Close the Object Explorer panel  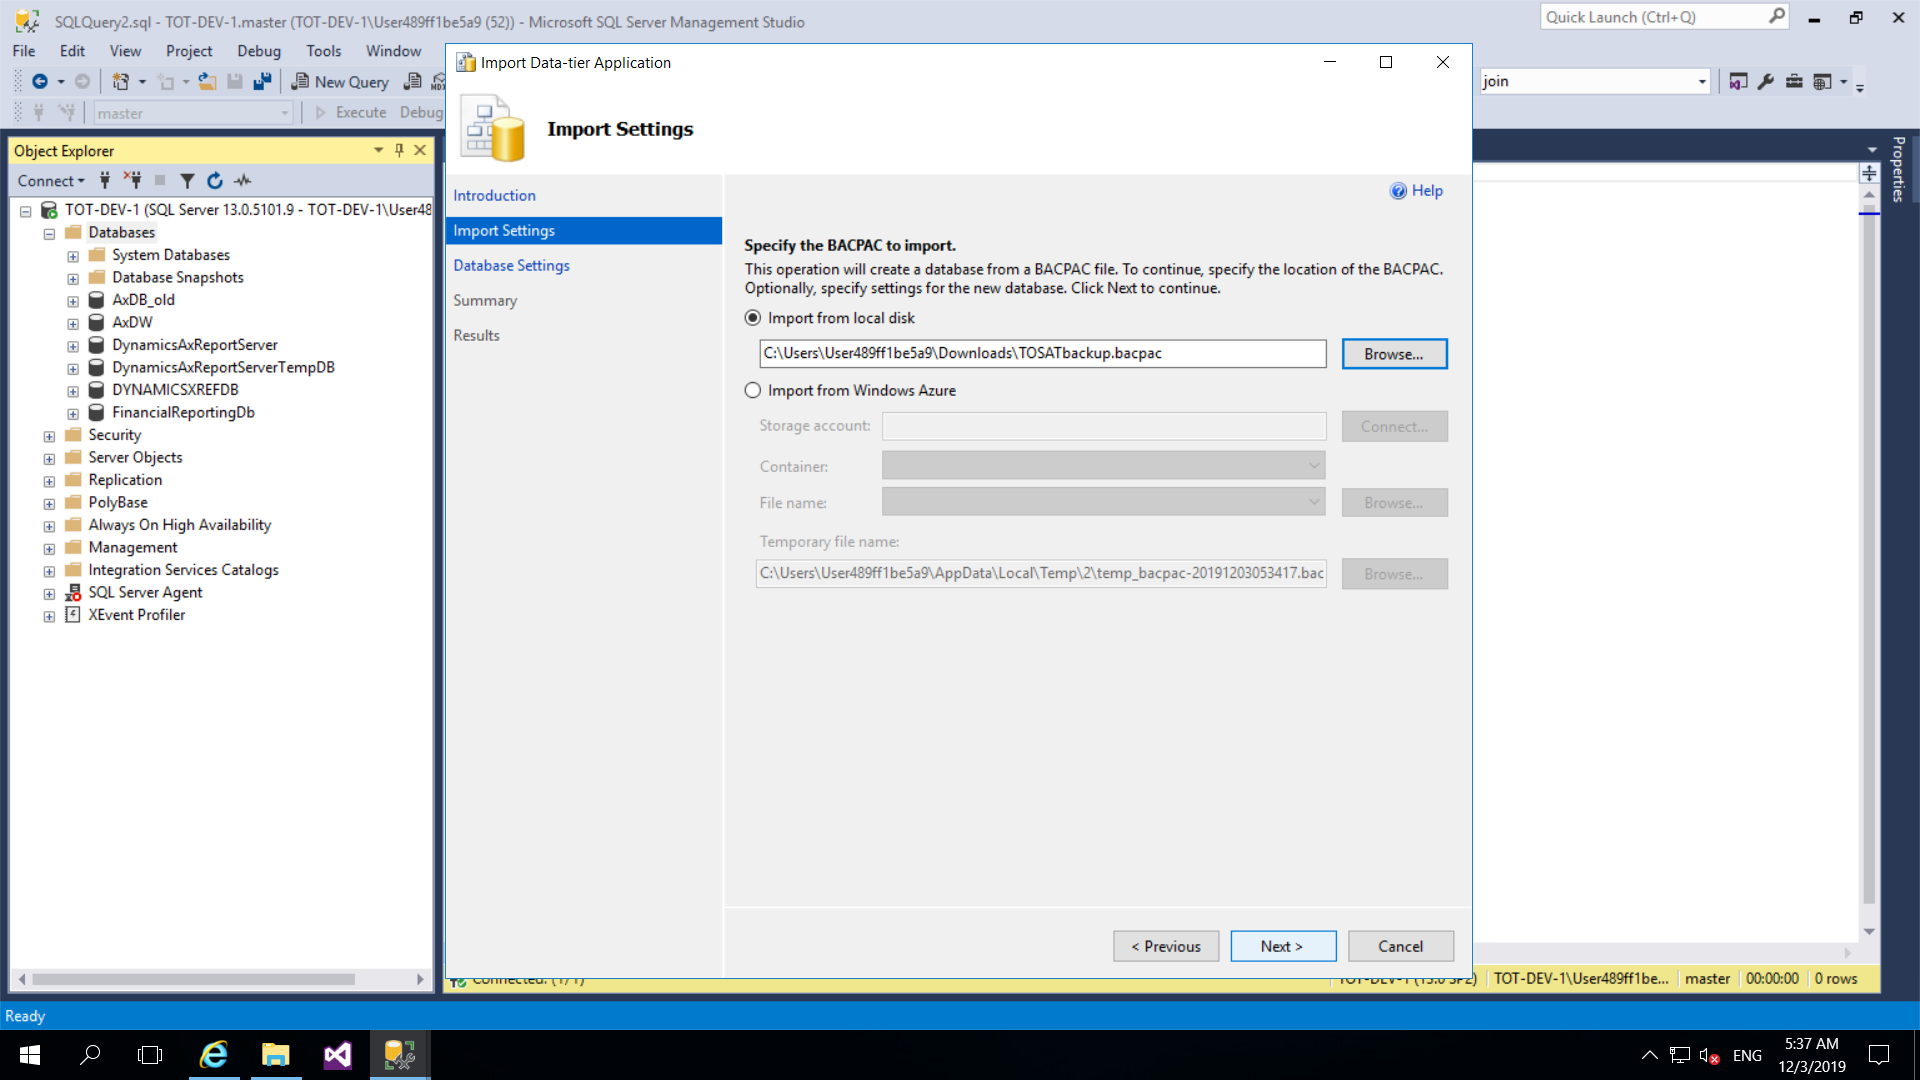click(x=420, y=150)
